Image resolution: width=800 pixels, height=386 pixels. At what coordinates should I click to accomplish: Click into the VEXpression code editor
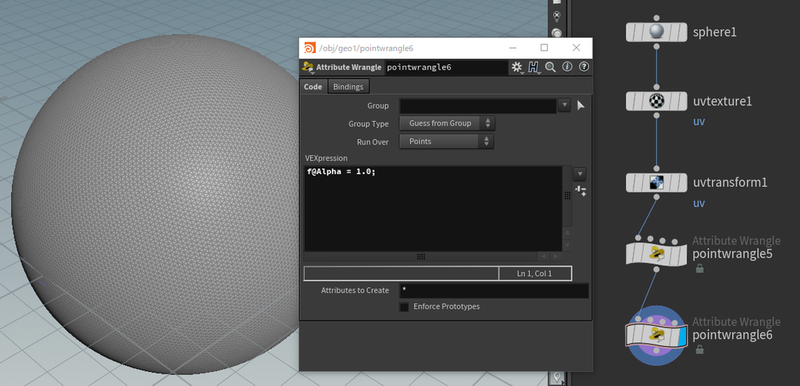(433, 208)
